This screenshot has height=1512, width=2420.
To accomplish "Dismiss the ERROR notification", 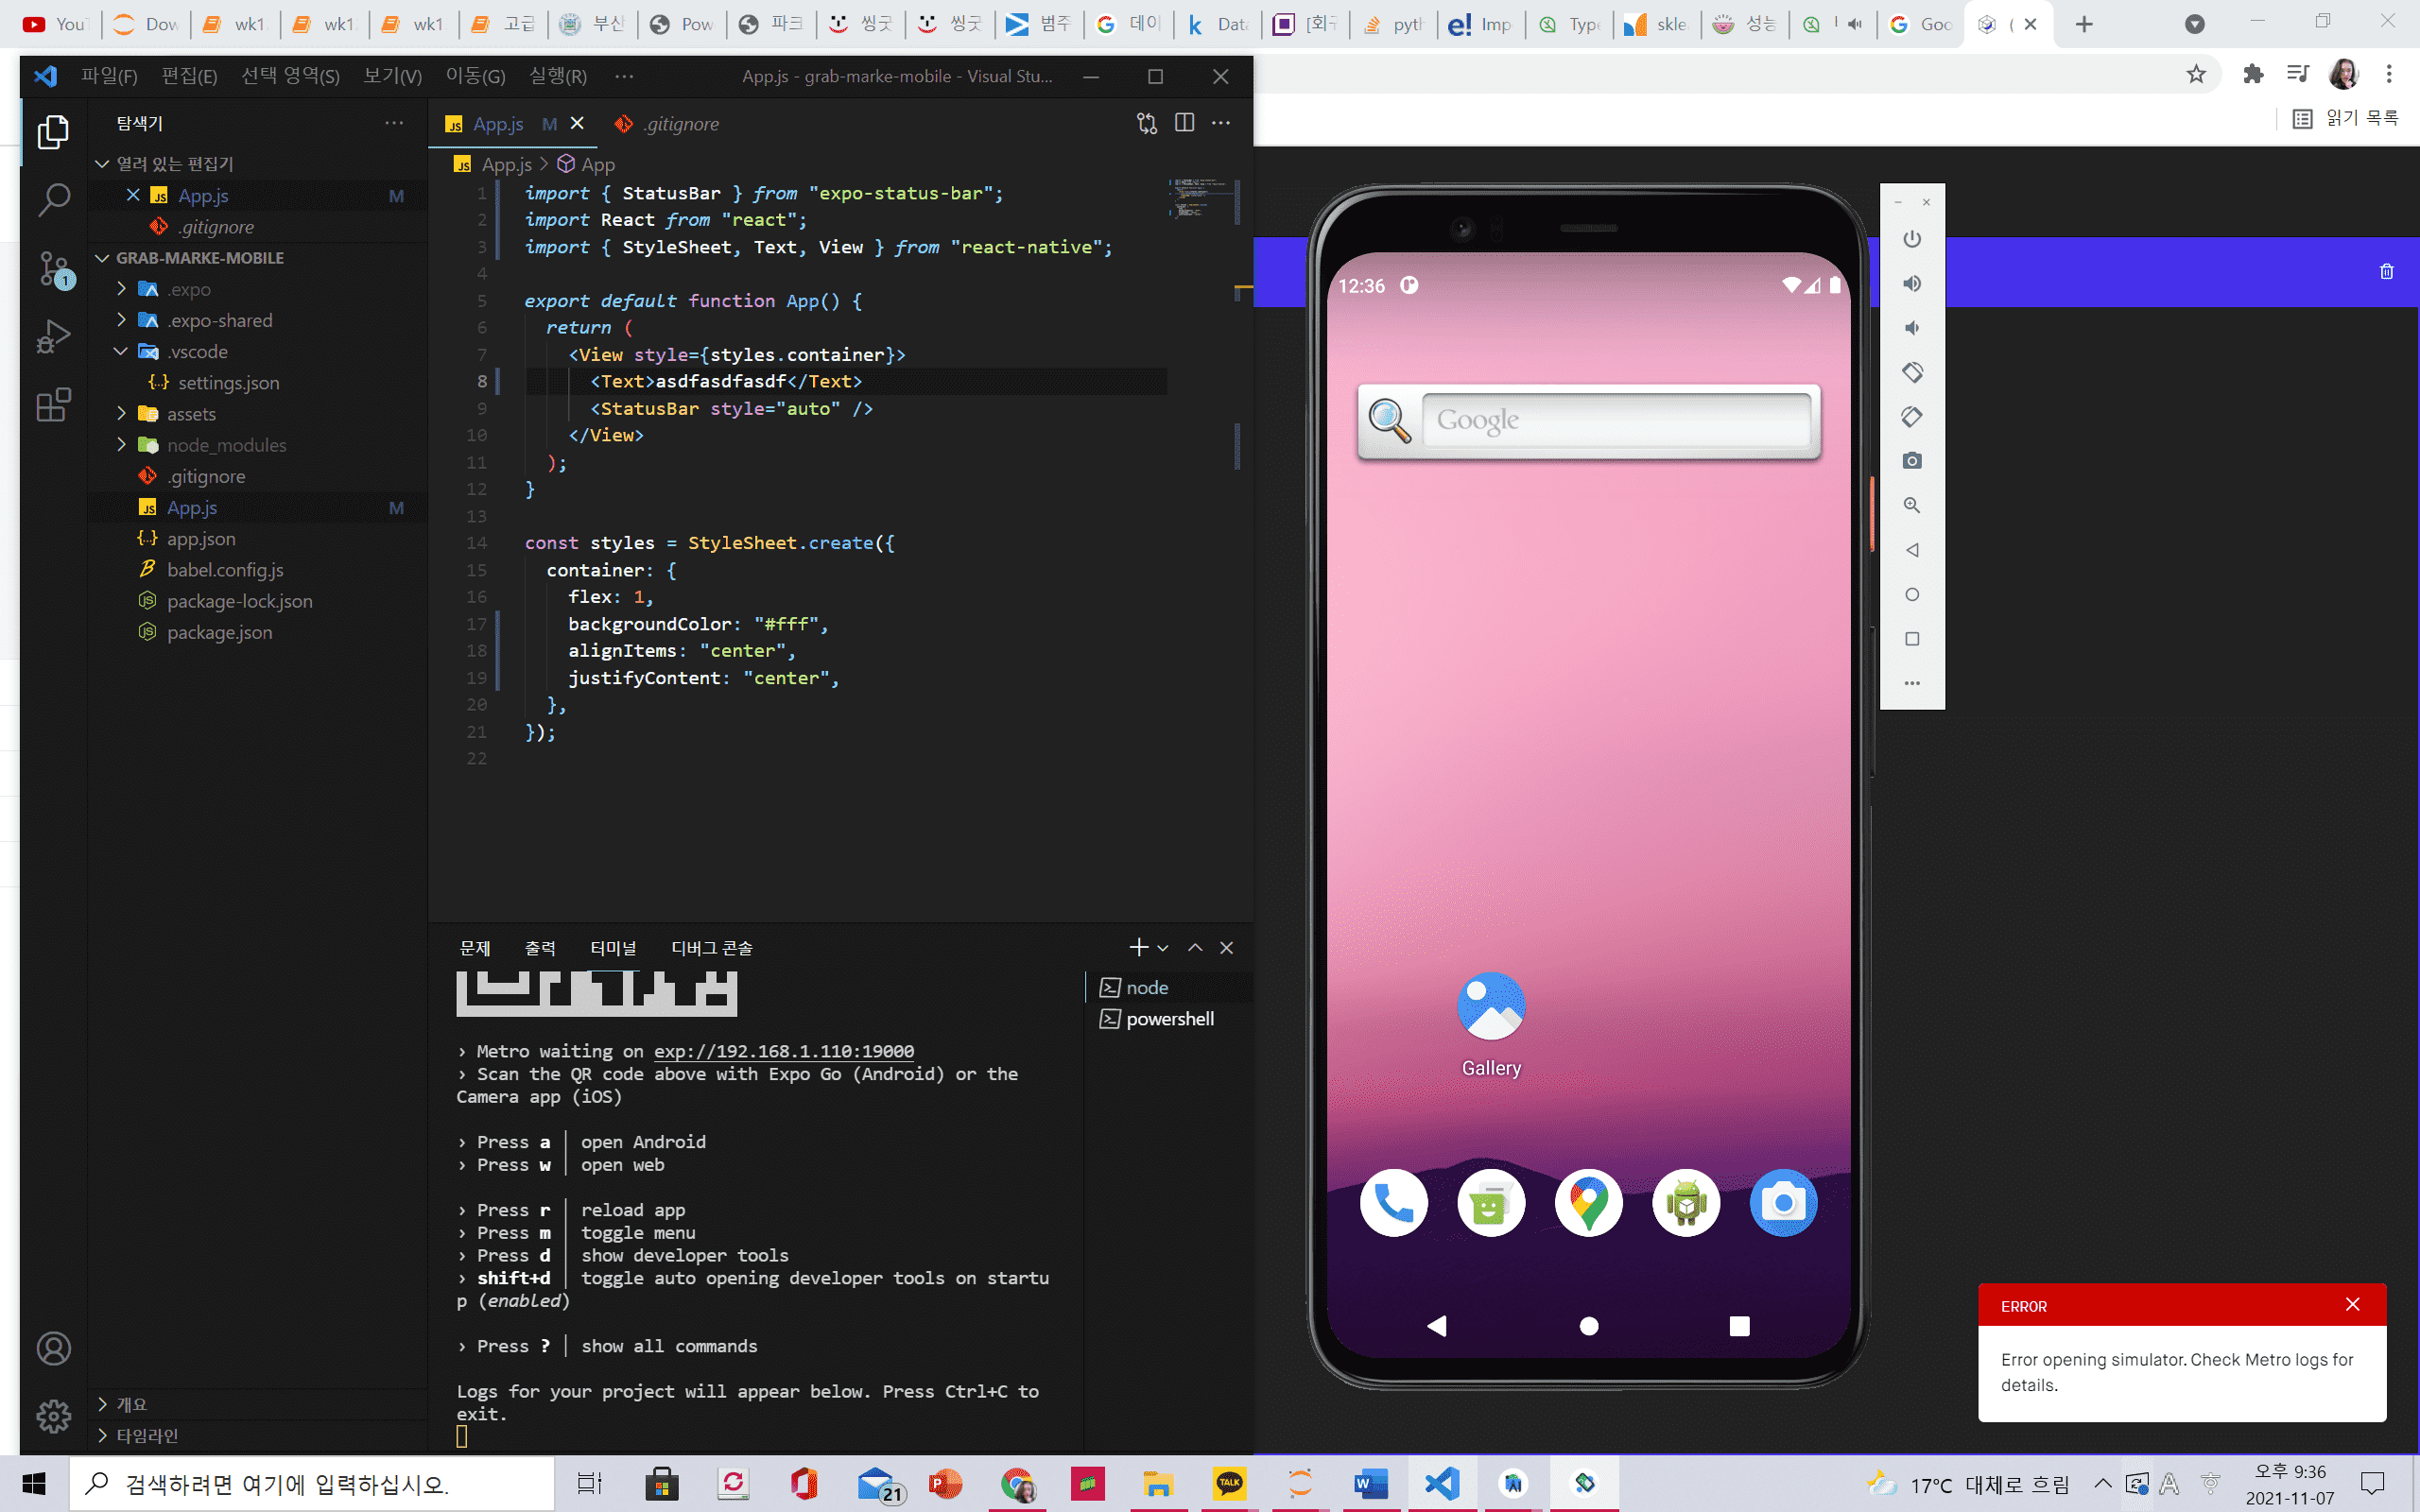I will tap(2352, 1305).
